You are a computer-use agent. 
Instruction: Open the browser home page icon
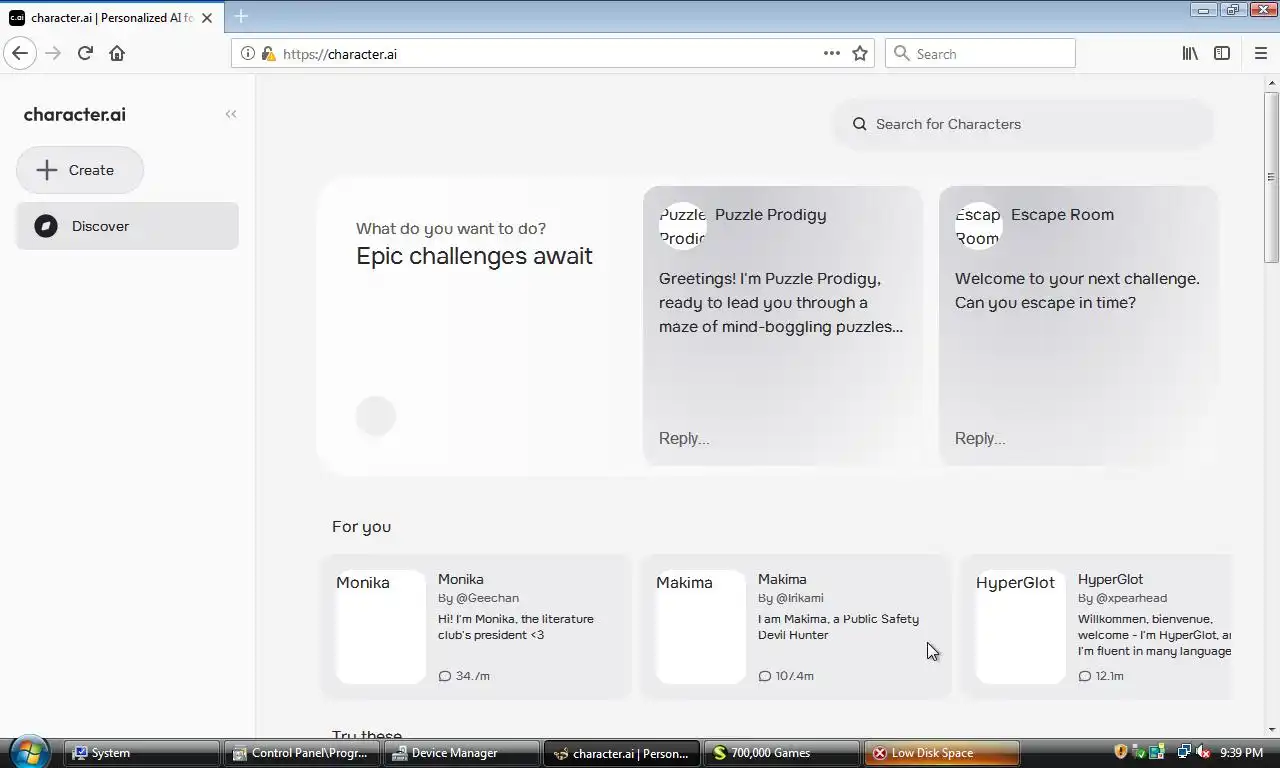[117, 53]
